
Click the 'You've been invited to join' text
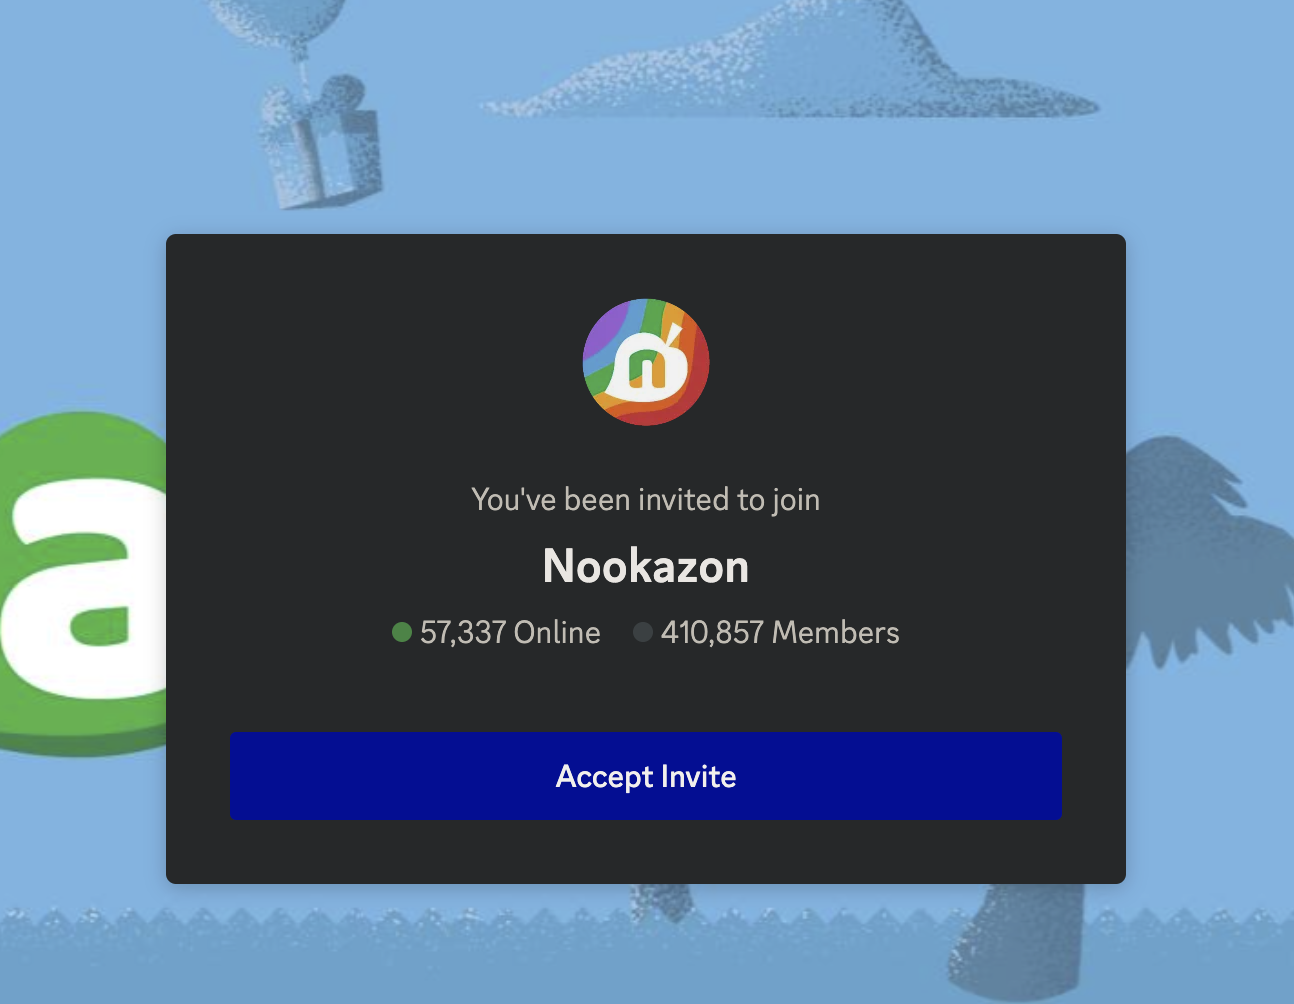coord(645,500)
